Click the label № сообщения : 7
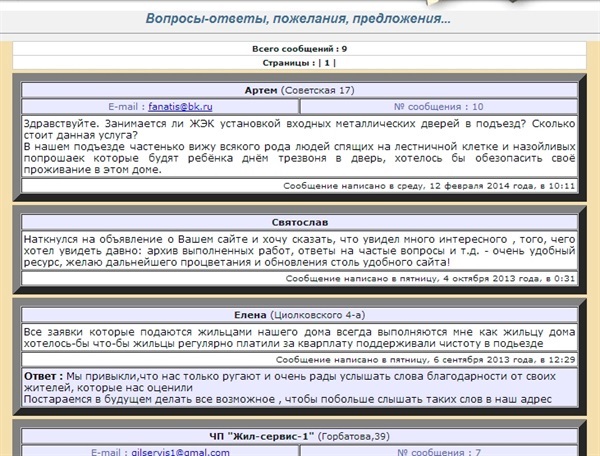This screenshot has width=600, height=456. coord(439,452)
